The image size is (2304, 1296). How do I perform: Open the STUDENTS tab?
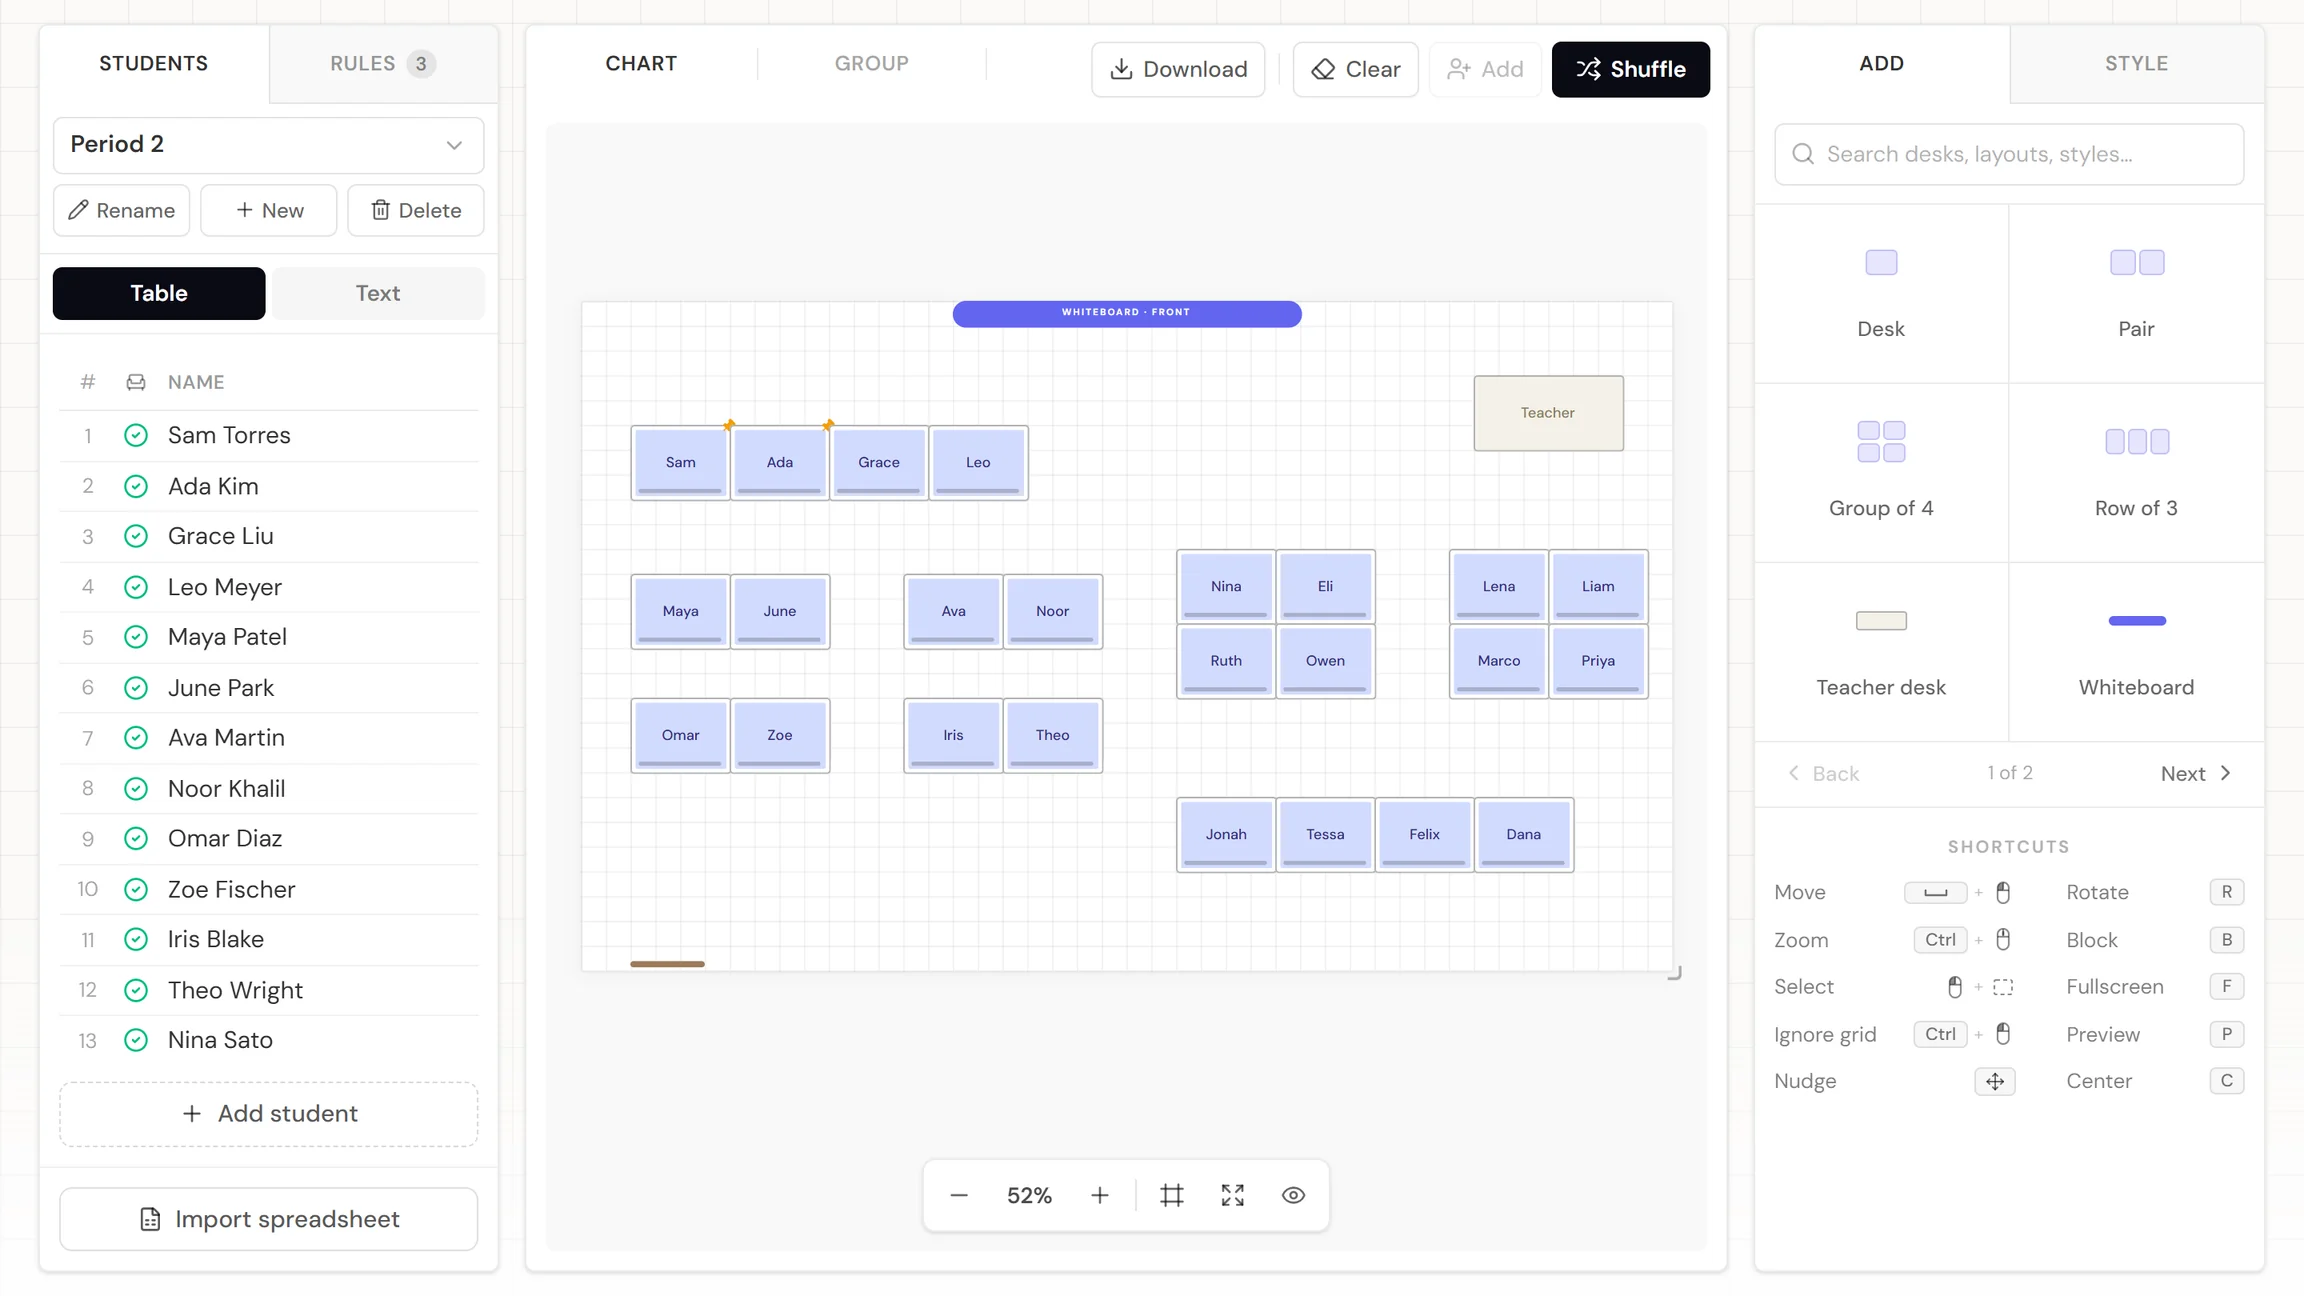pos(154,63)
